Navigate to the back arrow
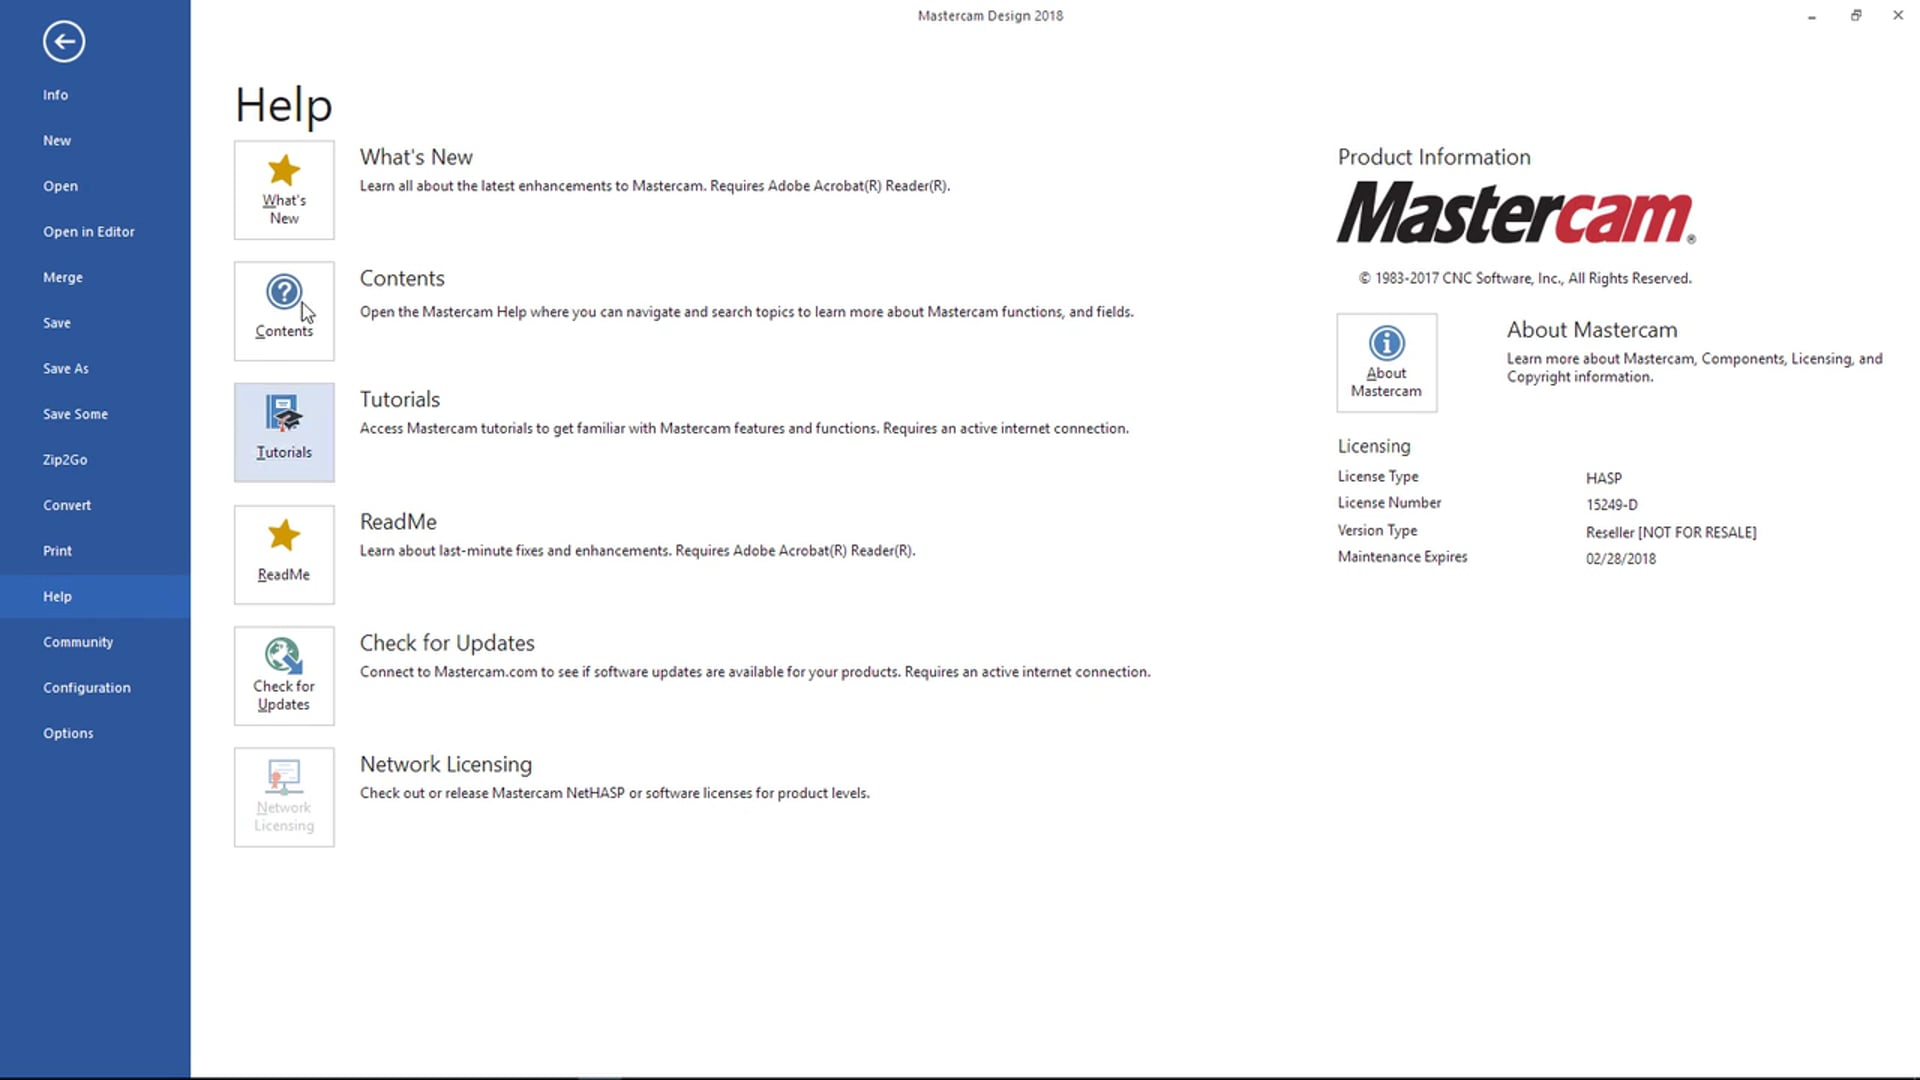Screen dimensions: 1920x1080 (x=63, y=41)
